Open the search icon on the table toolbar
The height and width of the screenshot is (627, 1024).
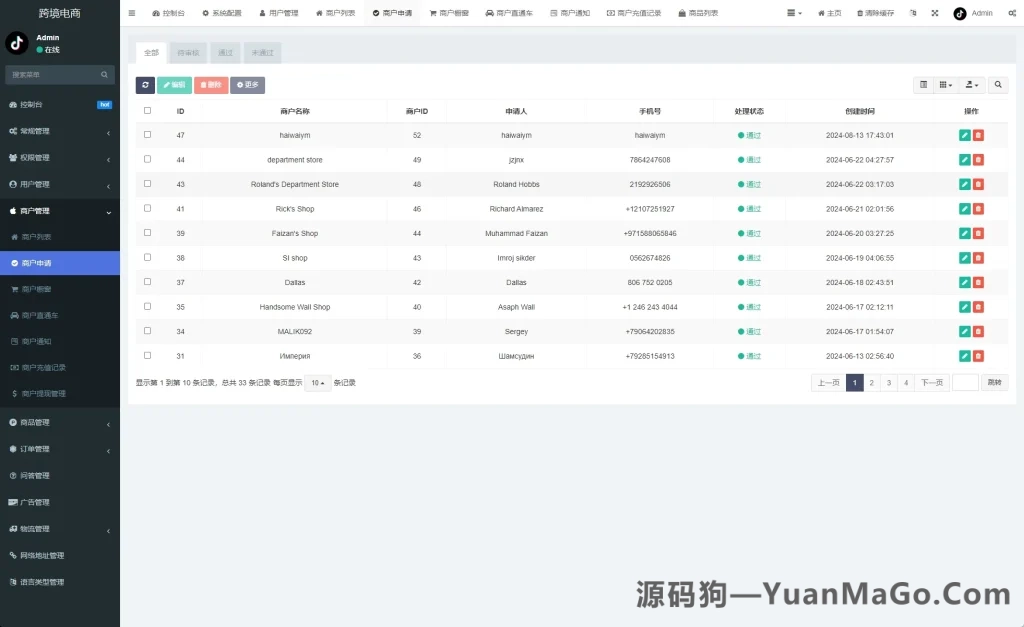[998, 85]
